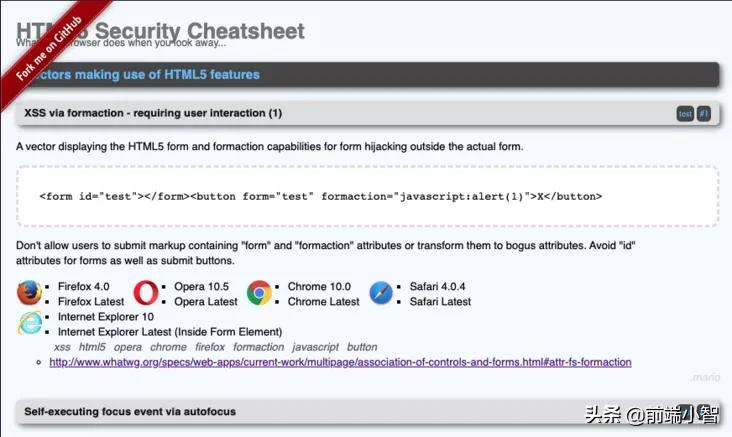Click the #1 anchor badge
This screenshot has height=437, width=732.
704,113
